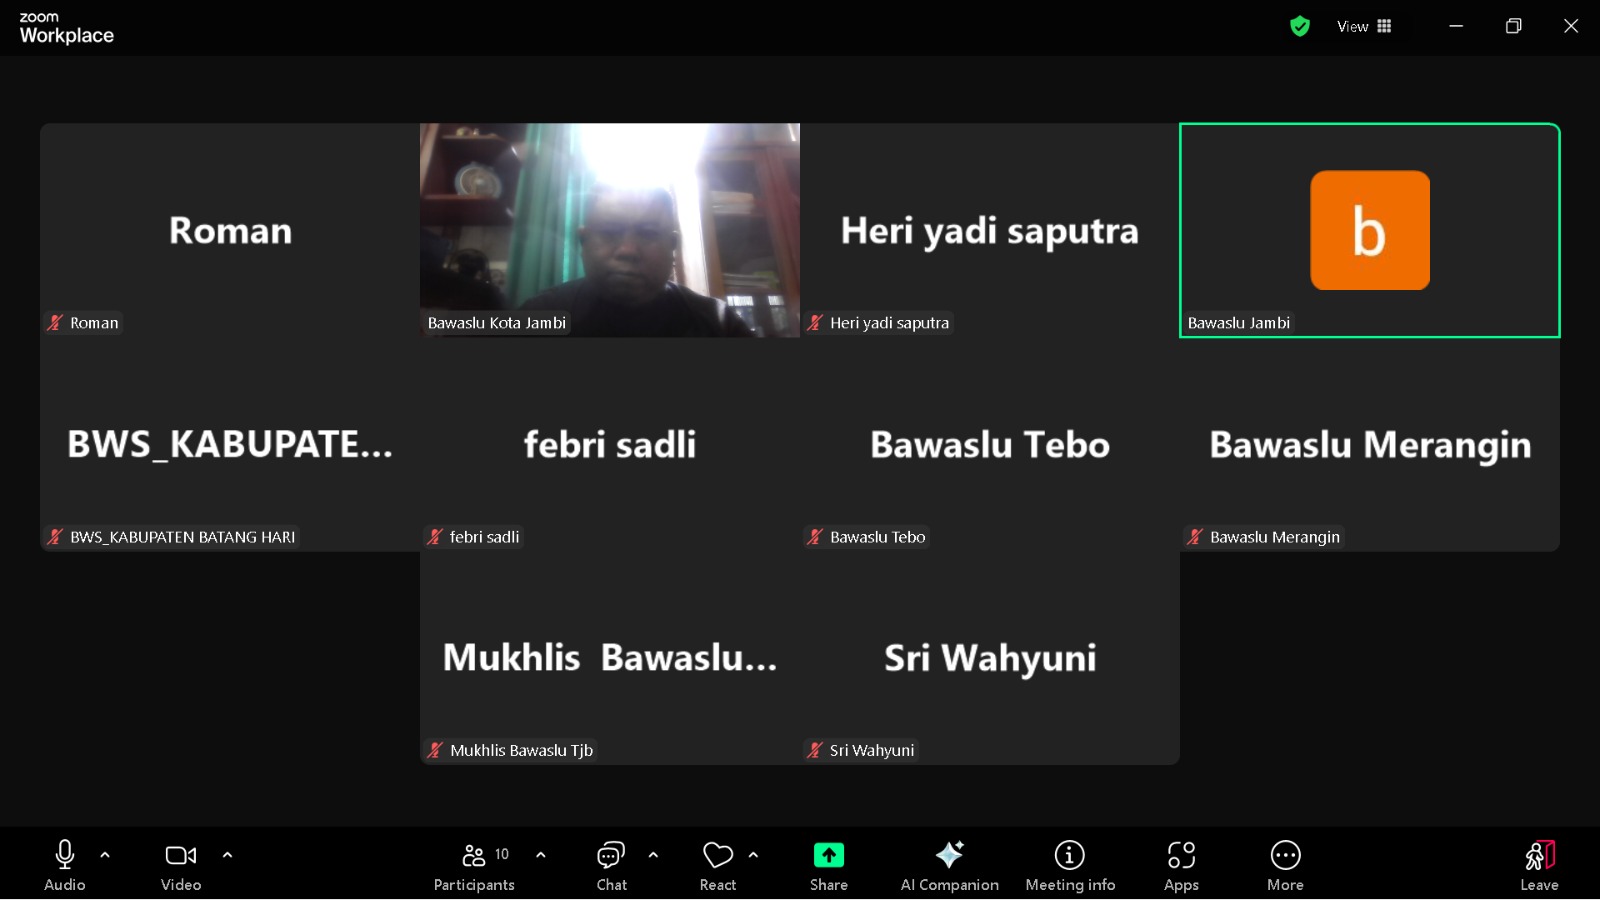Open the Apps panel
The image size is (1600, 900).
(1181, 864)
